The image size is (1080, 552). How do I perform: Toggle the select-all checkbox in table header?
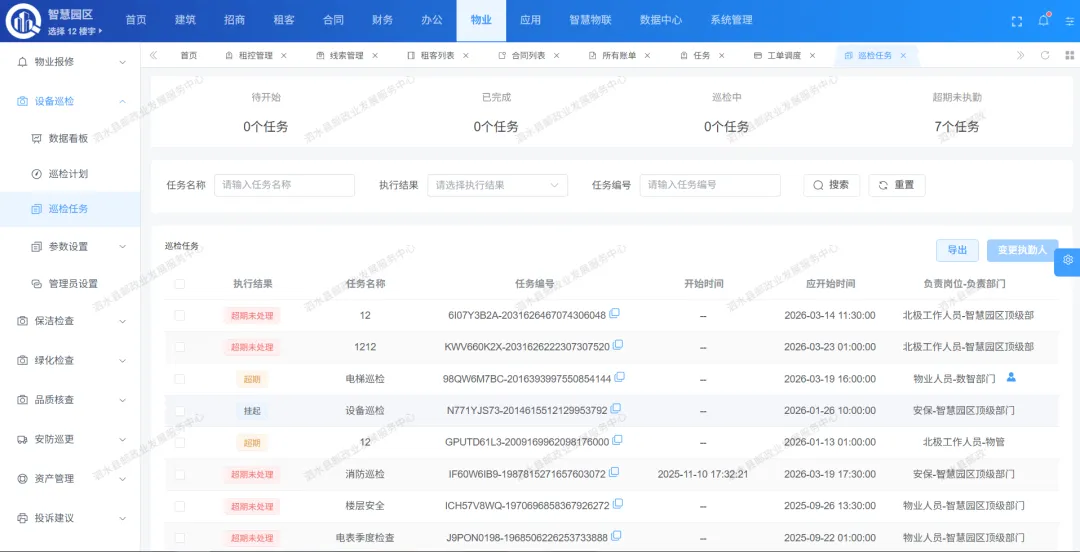pyautogui.click(x=180, y=284)
